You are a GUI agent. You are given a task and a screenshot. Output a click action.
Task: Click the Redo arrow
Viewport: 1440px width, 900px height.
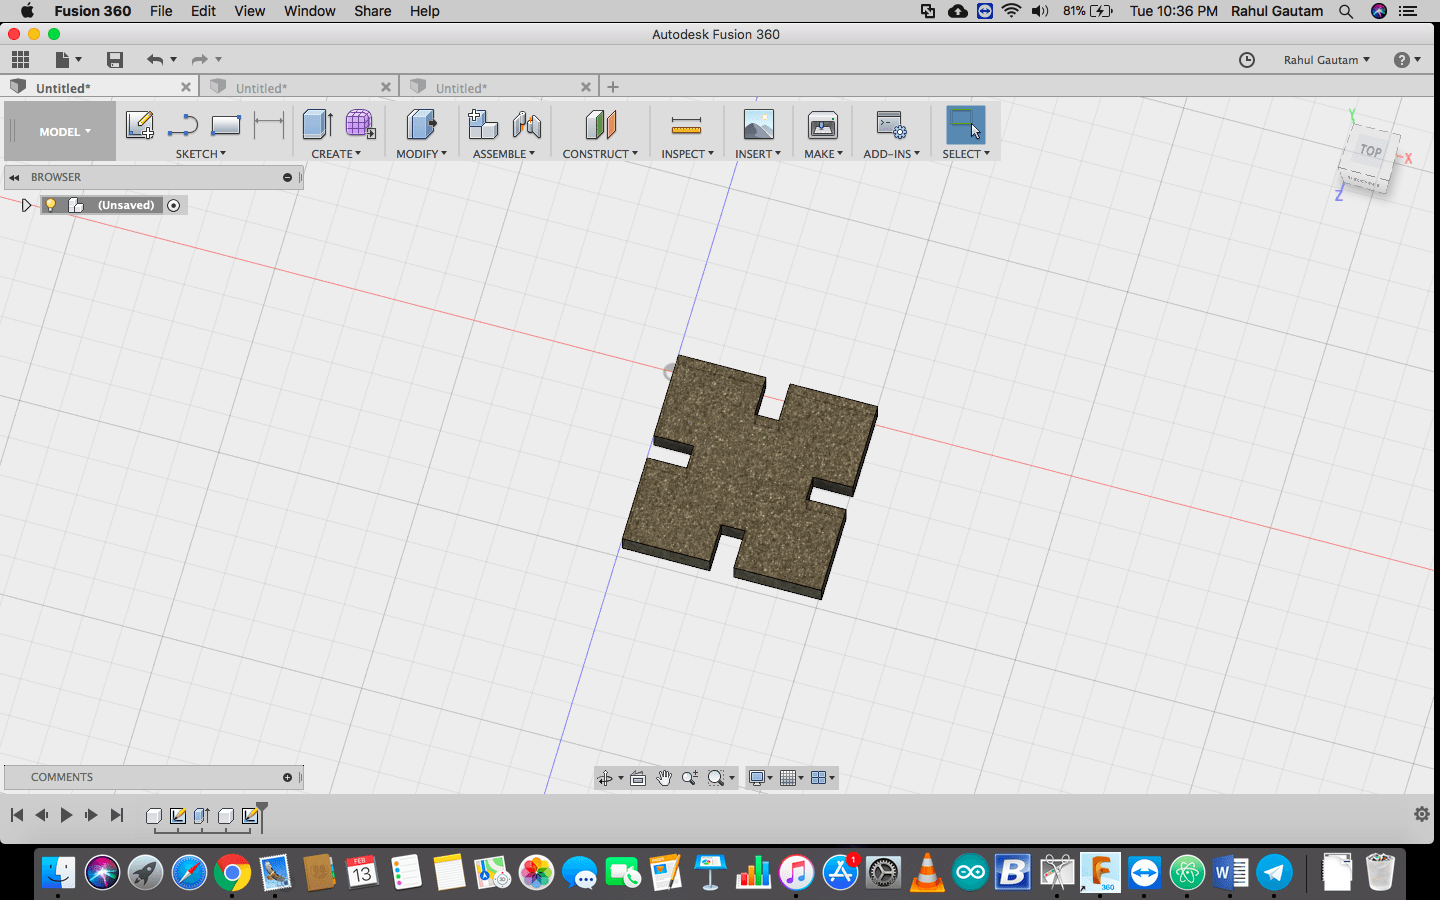(199, 60)
